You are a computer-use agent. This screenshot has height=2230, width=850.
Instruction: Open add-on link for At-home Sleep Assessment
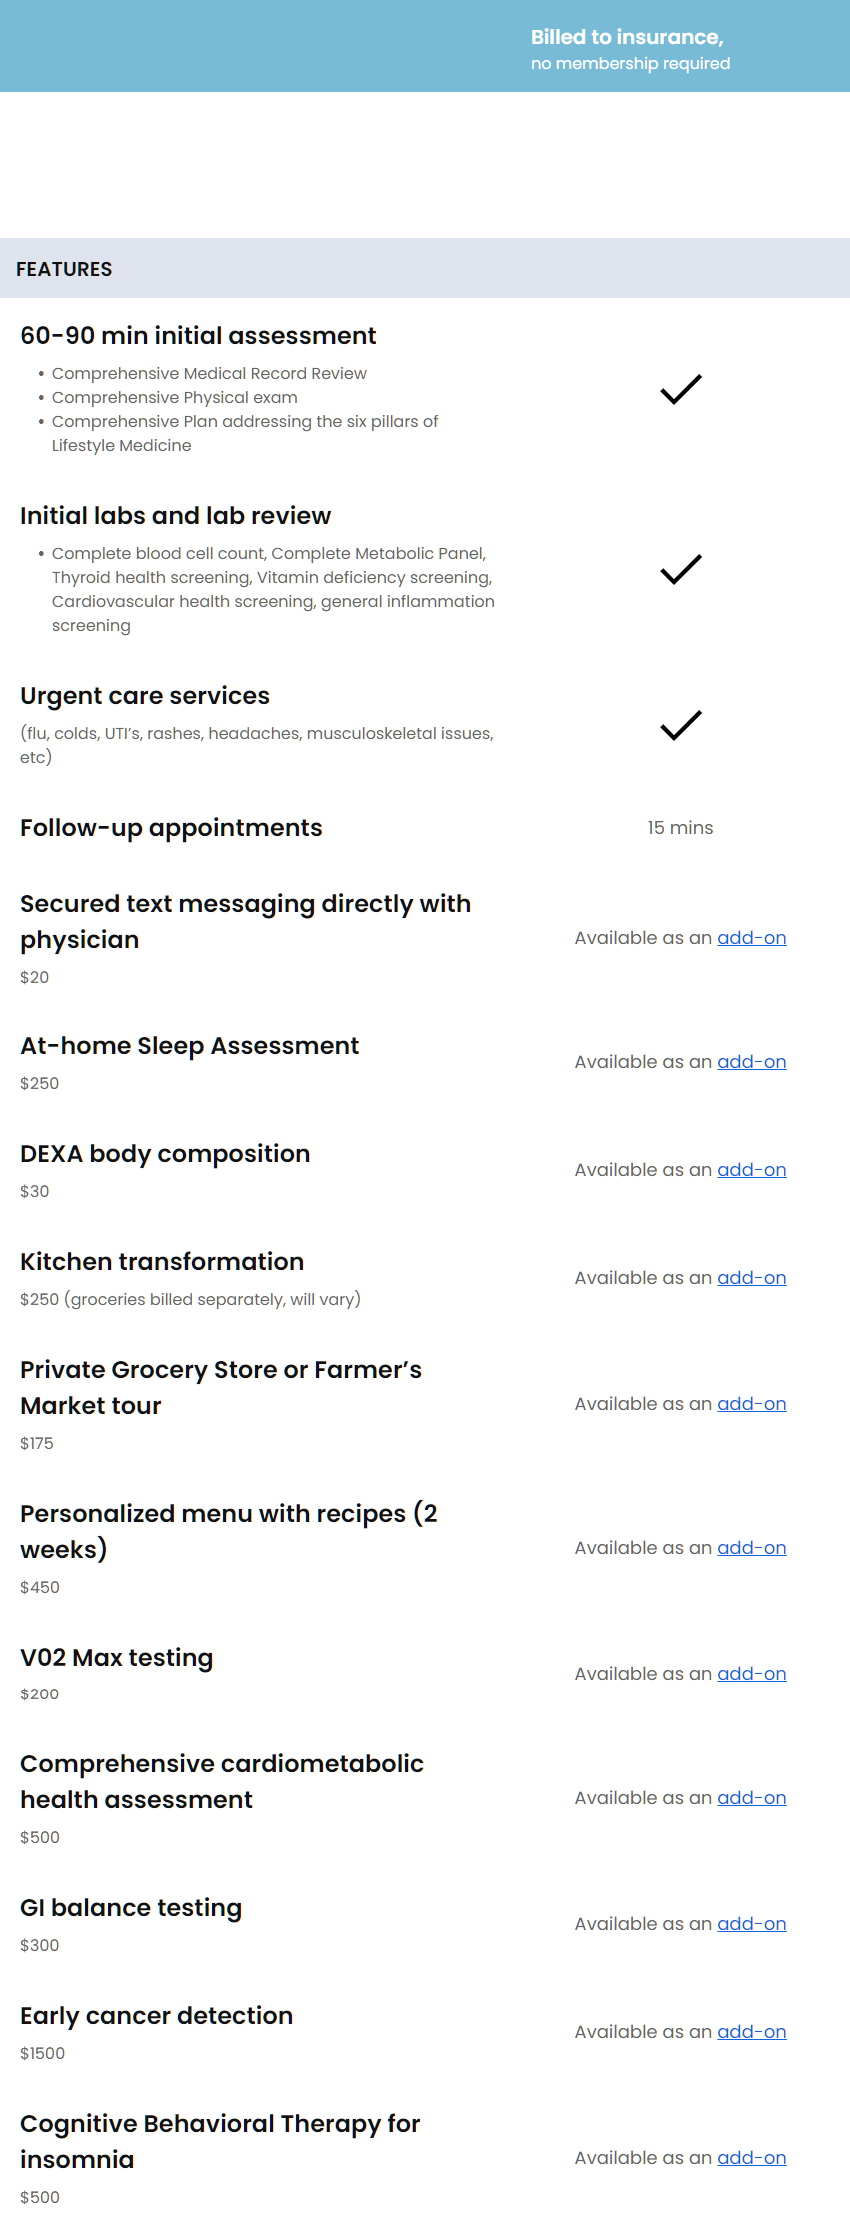(x=752, y=1062)
